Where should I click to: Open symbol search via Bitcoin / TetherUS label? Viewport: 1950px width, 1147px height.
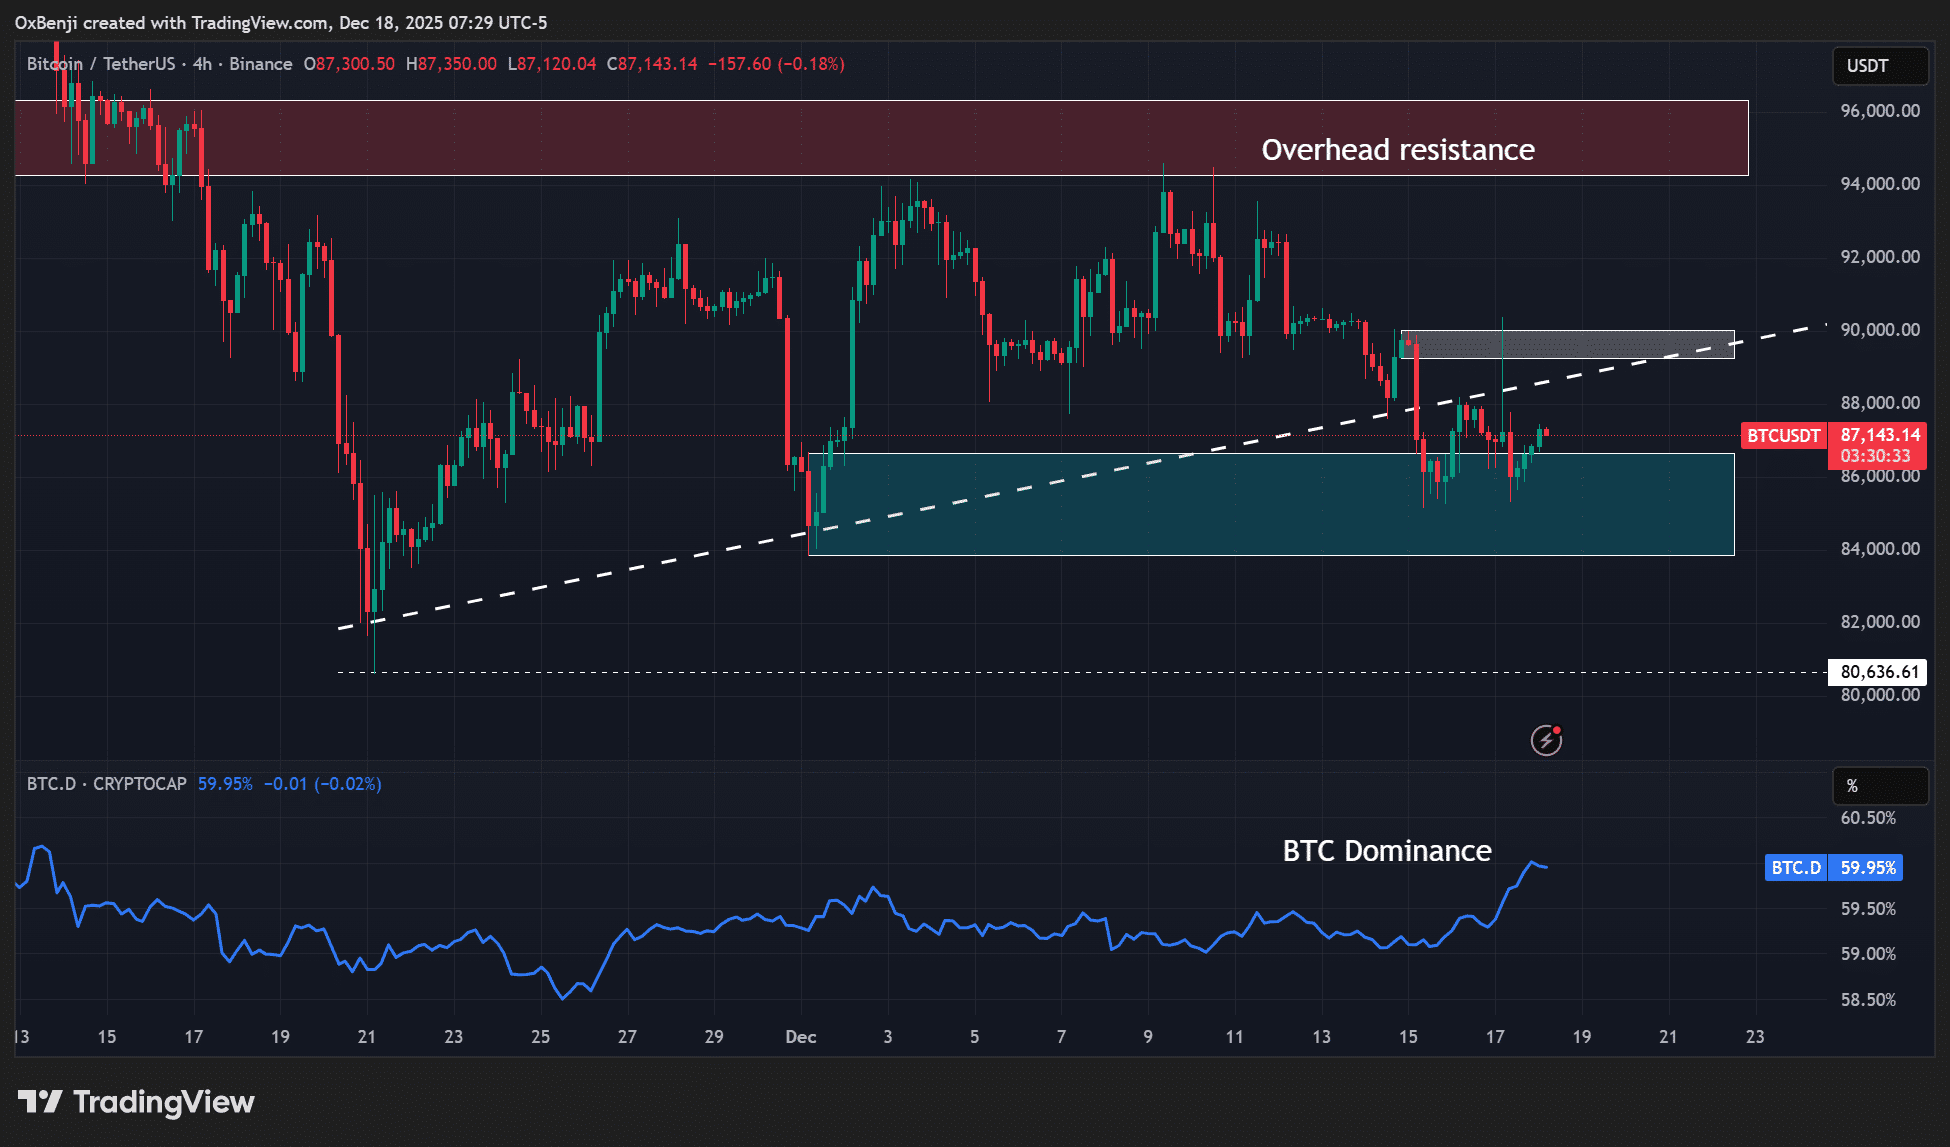[100, 63]
